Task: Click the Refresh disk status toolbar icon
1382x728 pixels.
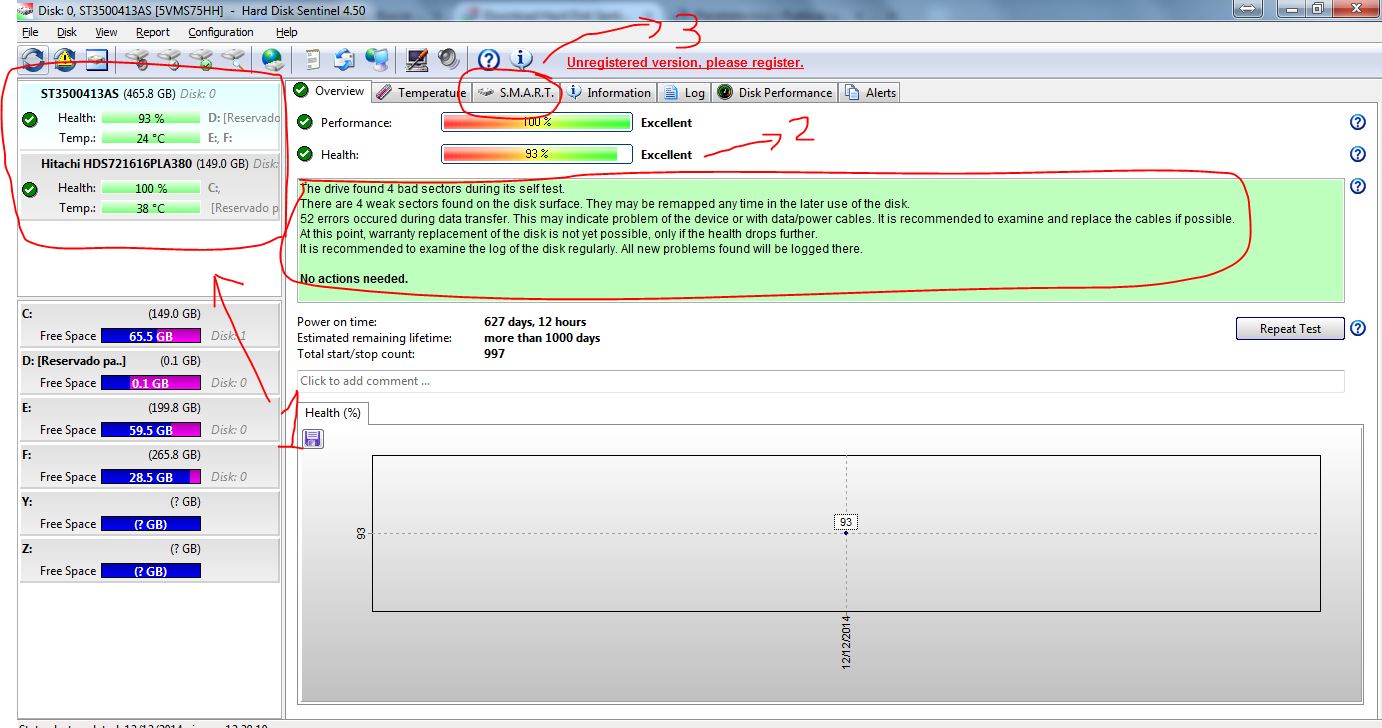Action: (x=33, y=60)
